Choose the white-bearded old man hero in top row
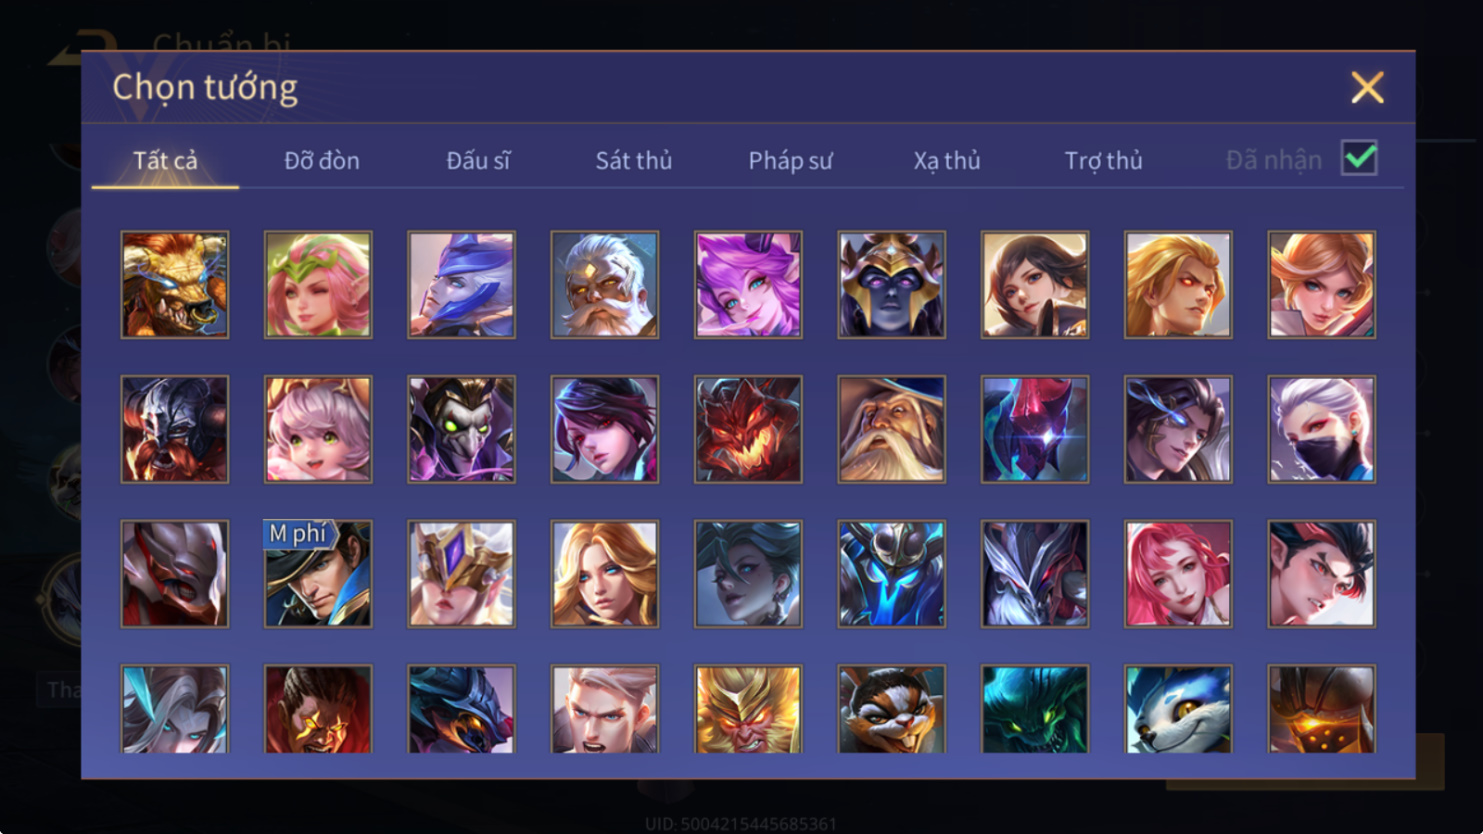The height and width of the screenshot is (834, 1483). coord(605,285)
